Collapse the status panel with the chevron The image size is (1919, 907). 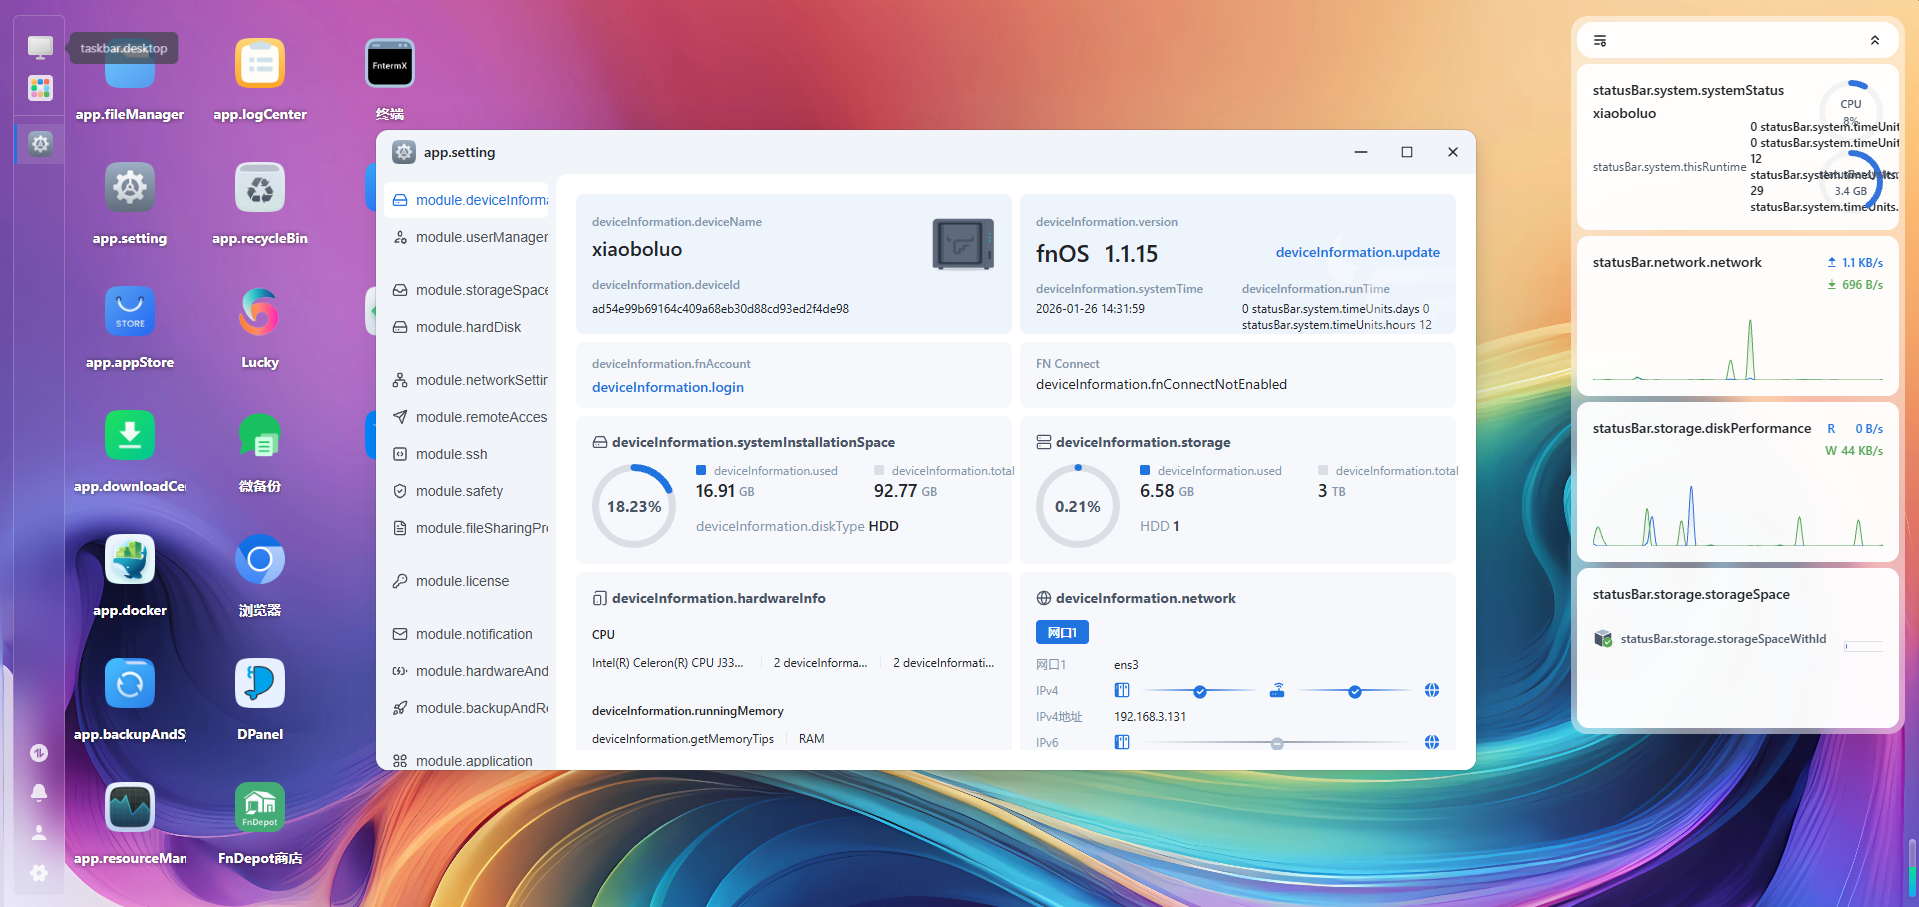(x=1875, y=41)
